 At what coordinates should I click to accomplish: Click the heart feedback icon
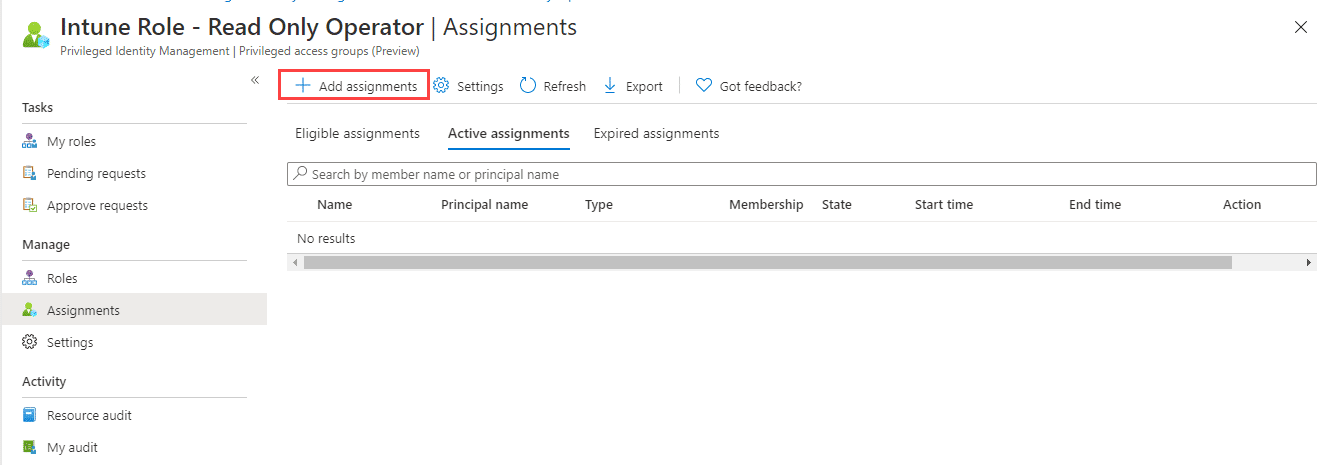pyautogui.click(x=704, y=86)
